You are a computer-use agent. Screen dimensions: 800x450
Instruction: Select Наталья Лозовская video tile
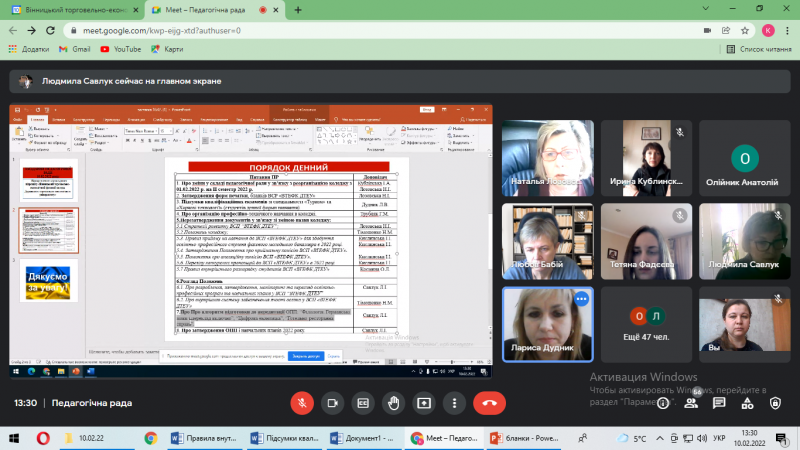(x=547, y=158)
